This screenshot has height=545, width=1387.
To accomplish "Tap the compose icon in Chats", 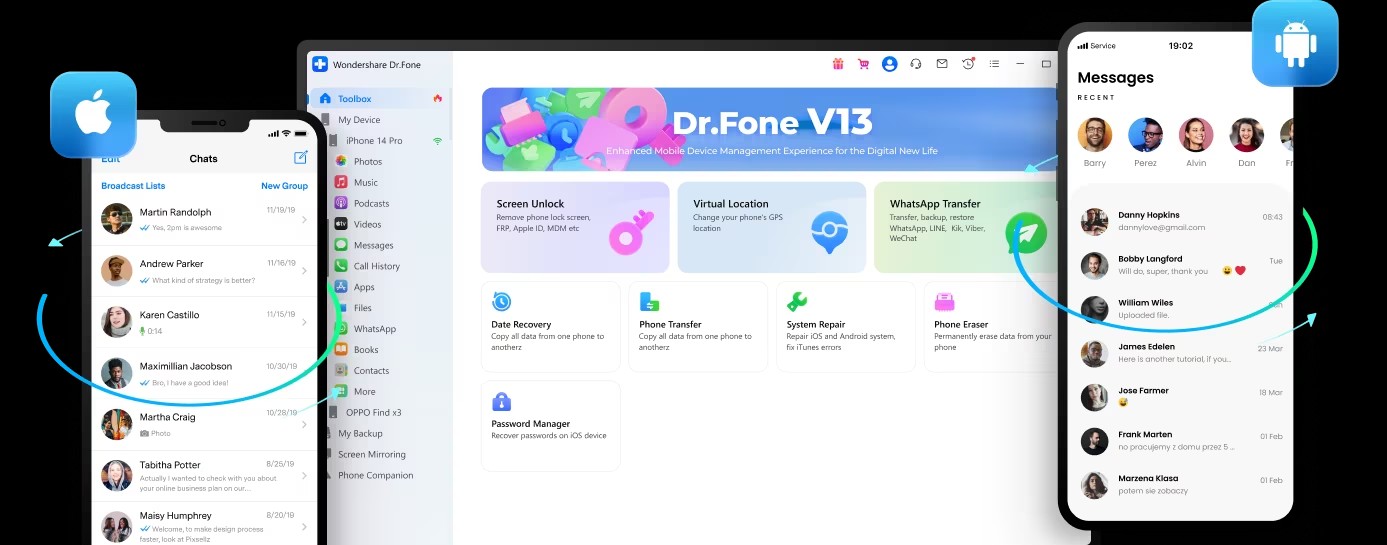I will click(300, 158).
